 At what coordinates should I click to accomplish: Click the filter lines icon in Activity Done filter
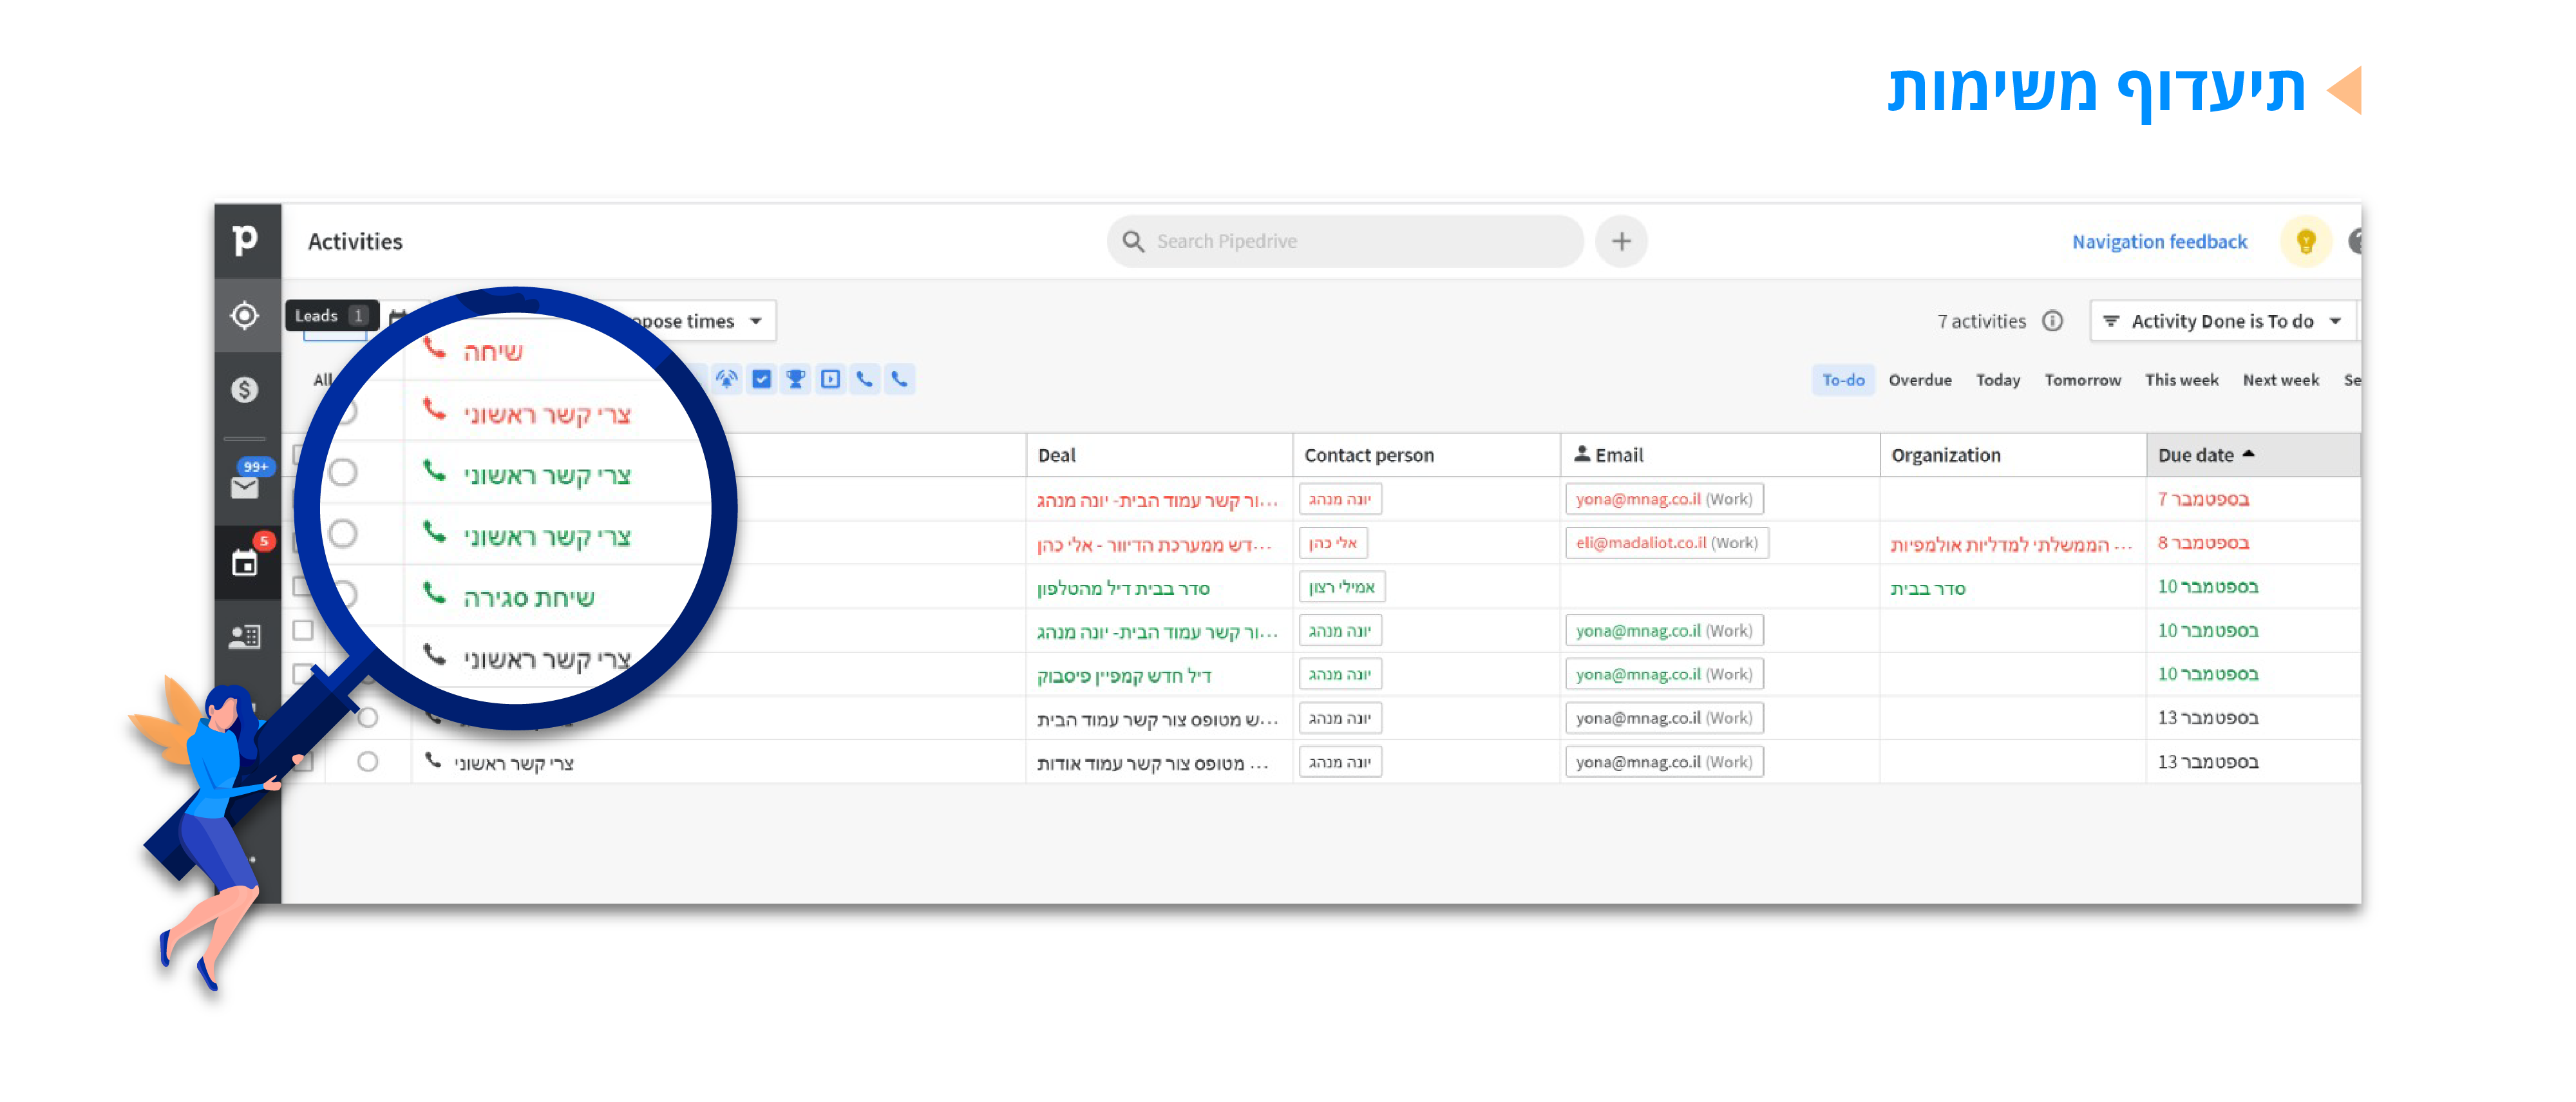click(2111, 321)
